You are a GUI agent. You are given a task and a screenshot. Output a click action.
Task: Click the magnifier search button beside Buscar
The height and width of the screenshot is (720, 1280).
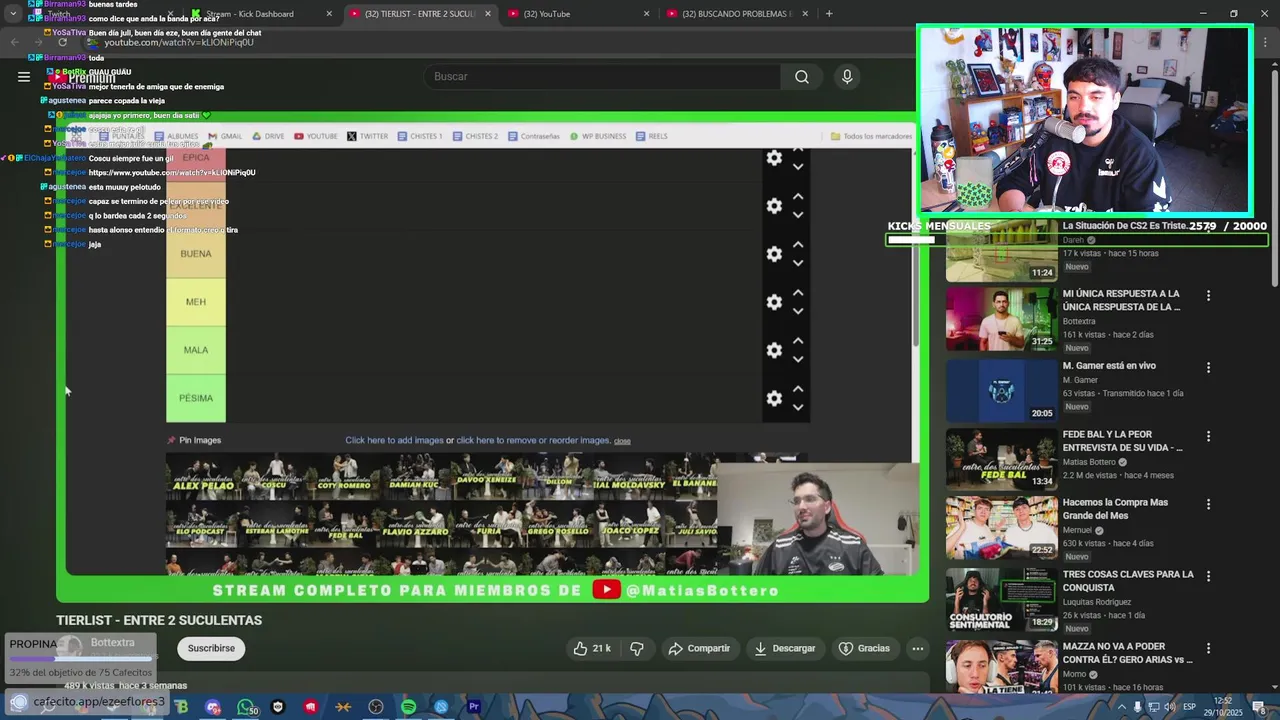pyautogui.click(x=802, y=77)
